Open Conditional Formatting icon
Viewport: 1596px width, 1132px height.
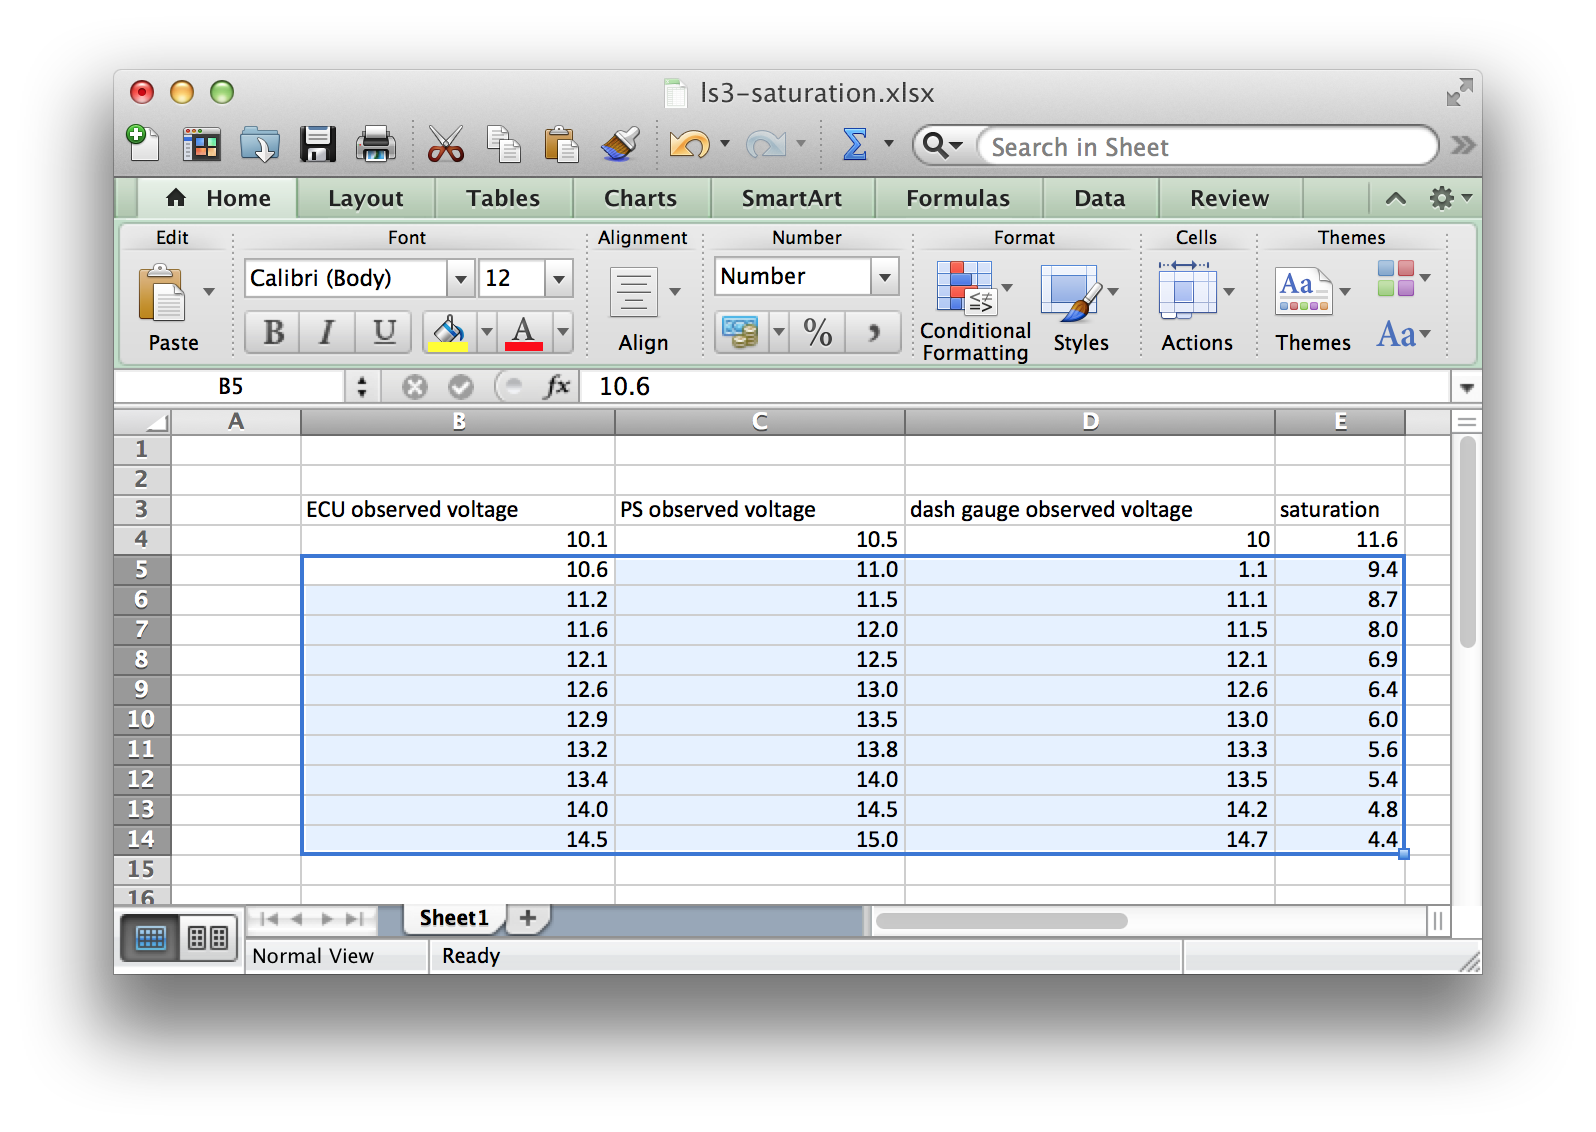coord(964,288)
